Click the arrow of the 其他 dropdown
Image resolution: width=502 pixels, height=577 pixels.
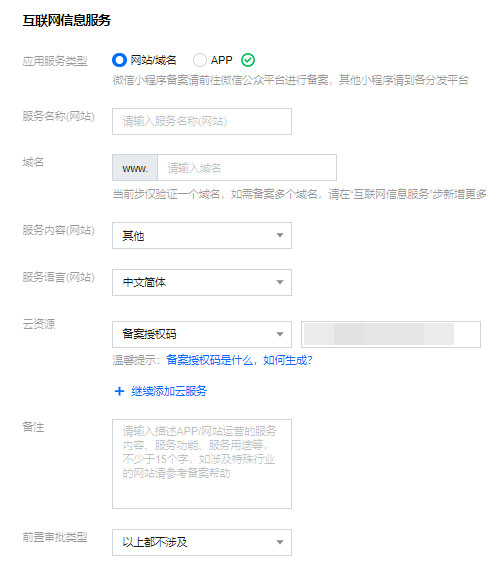(280, 235)
